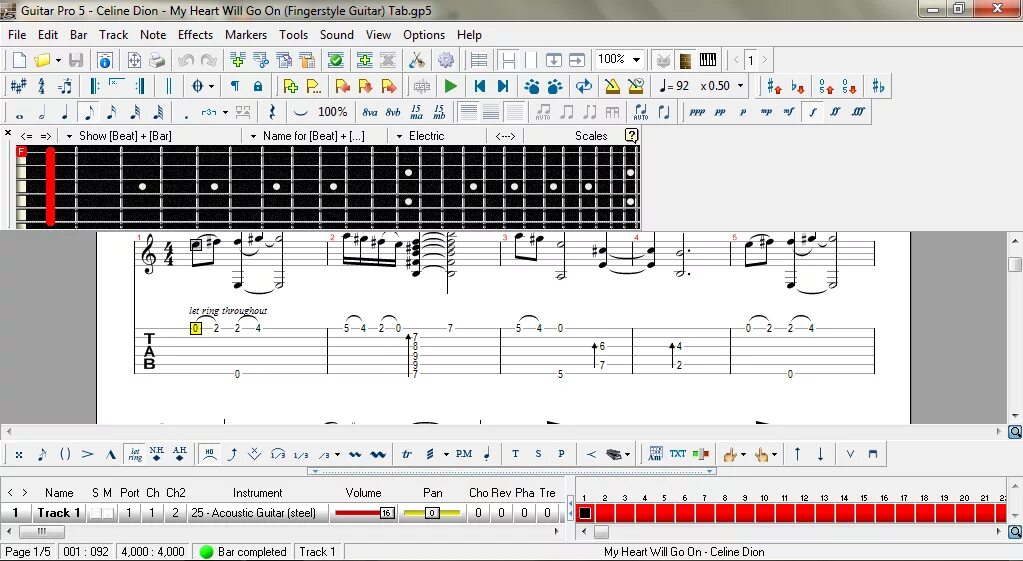1023x561 pixels.
Task: Apply bend effect arrow icon
Action: (x=232, y=454)
